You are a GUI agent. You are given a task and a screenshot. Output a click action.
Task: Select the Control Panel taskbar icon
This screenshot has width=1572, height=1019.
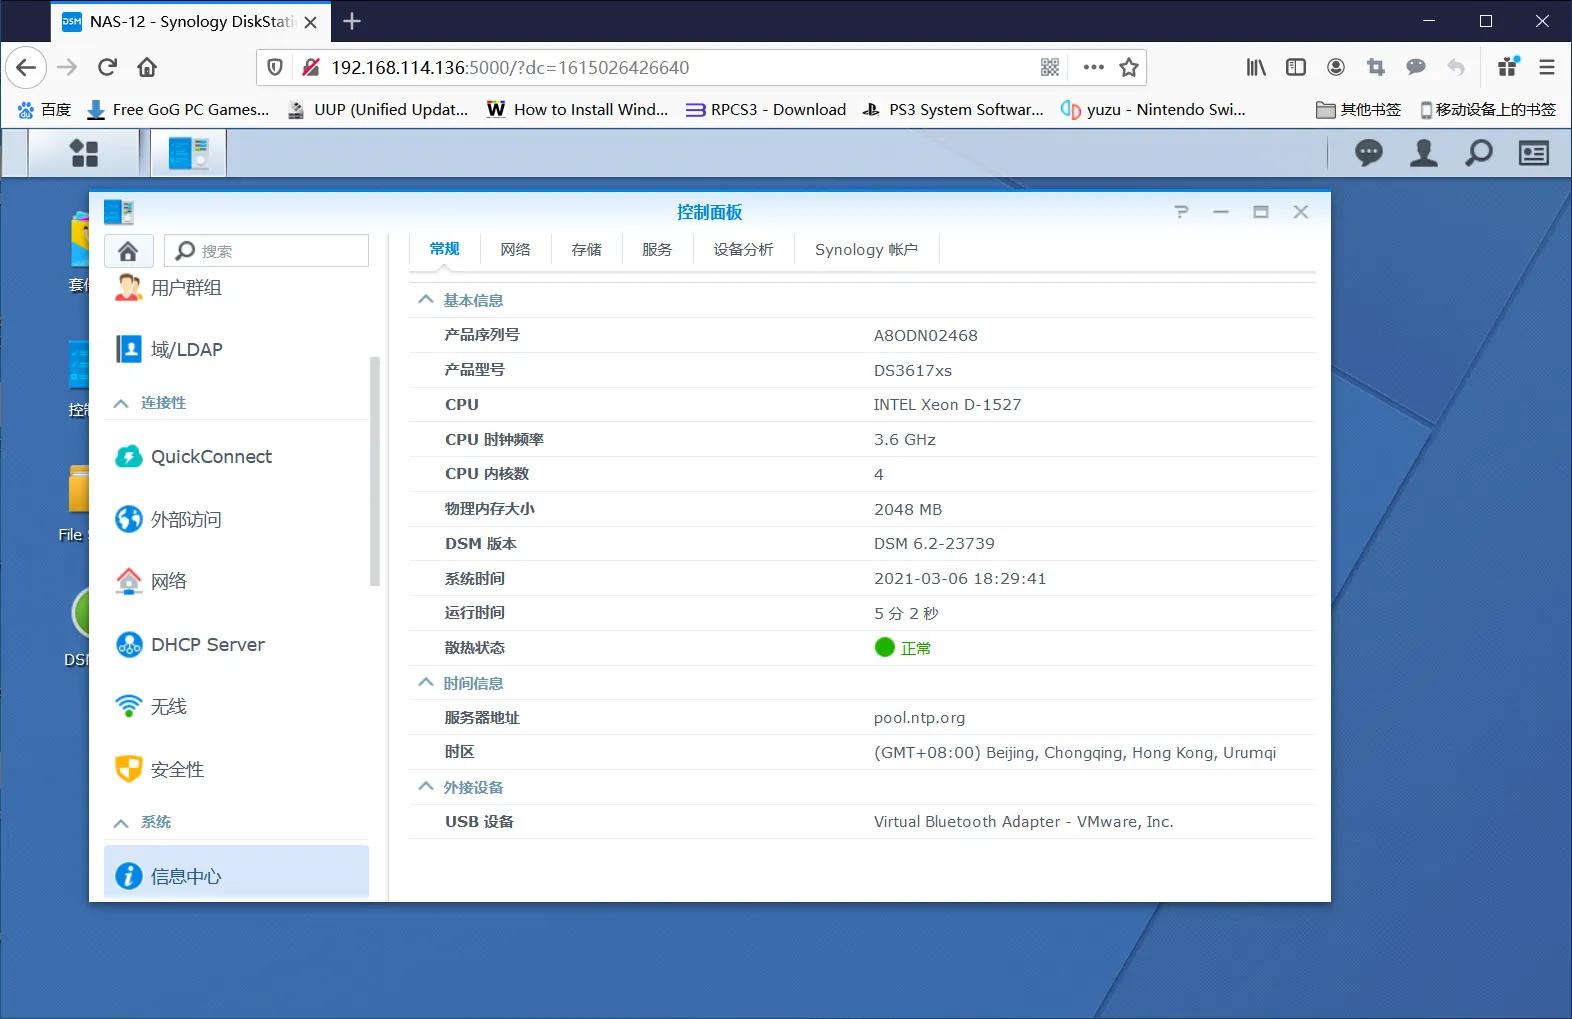point(188,153)
